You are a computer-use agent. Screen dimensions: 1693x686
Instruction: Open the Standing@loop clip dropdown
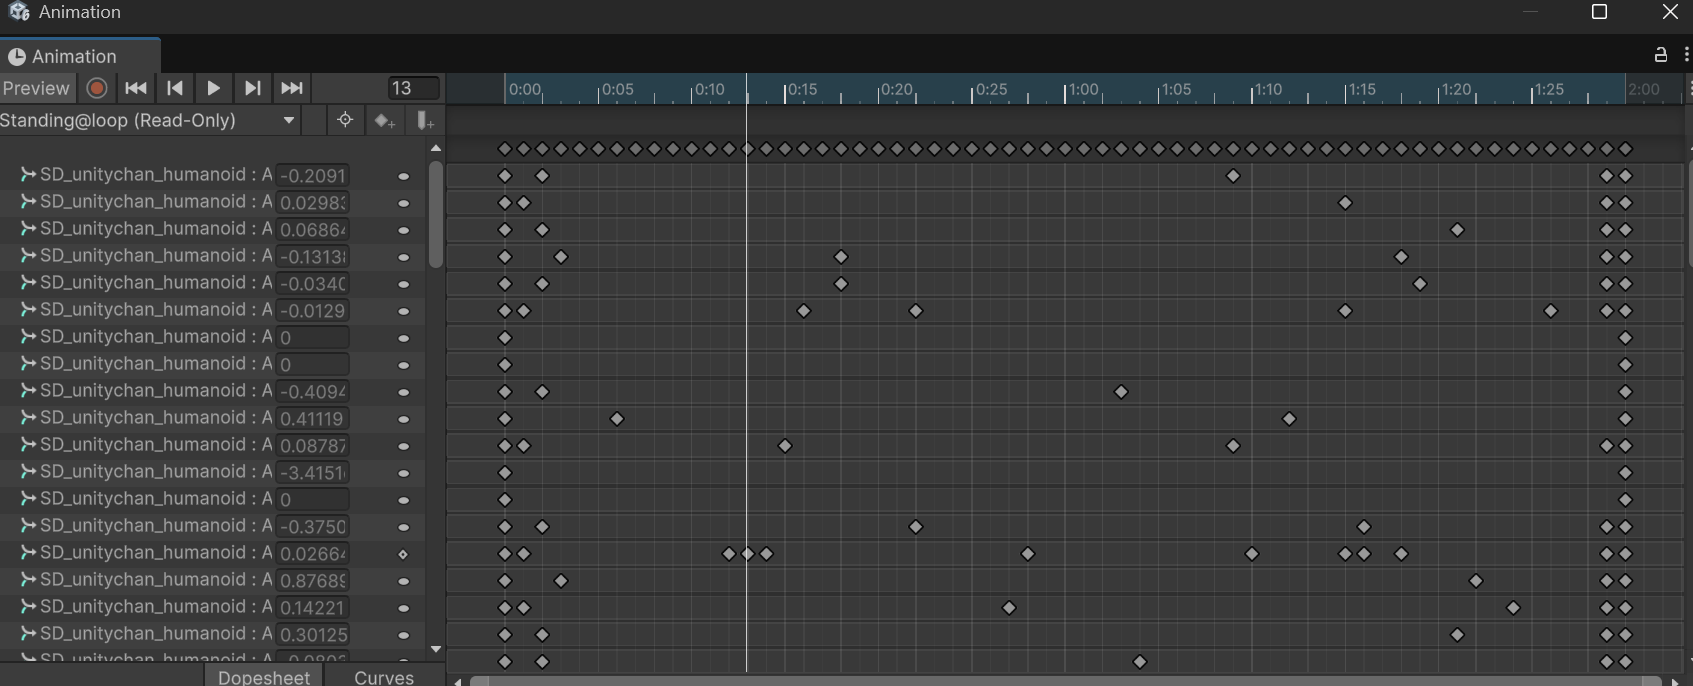pos(148,120)
